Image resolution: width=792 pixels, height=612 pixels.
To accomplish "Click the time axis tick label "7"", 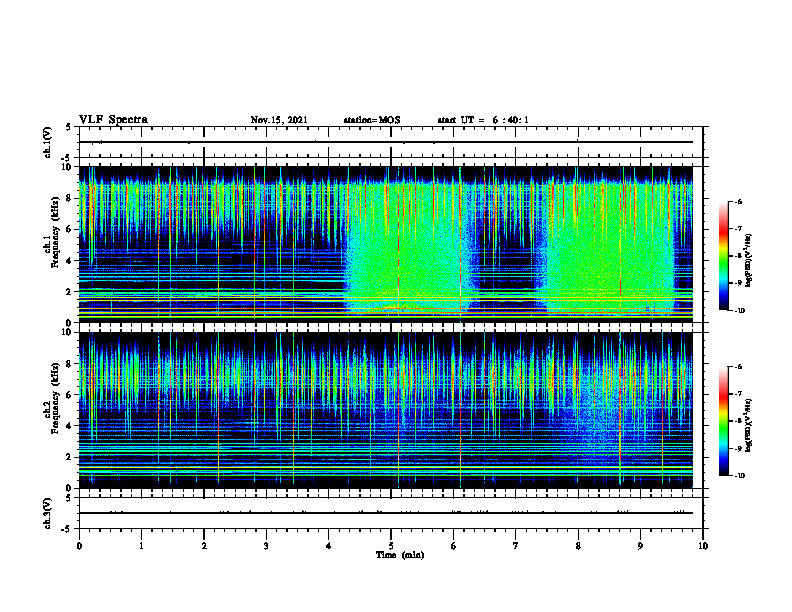I will click(x=516, y=546).
